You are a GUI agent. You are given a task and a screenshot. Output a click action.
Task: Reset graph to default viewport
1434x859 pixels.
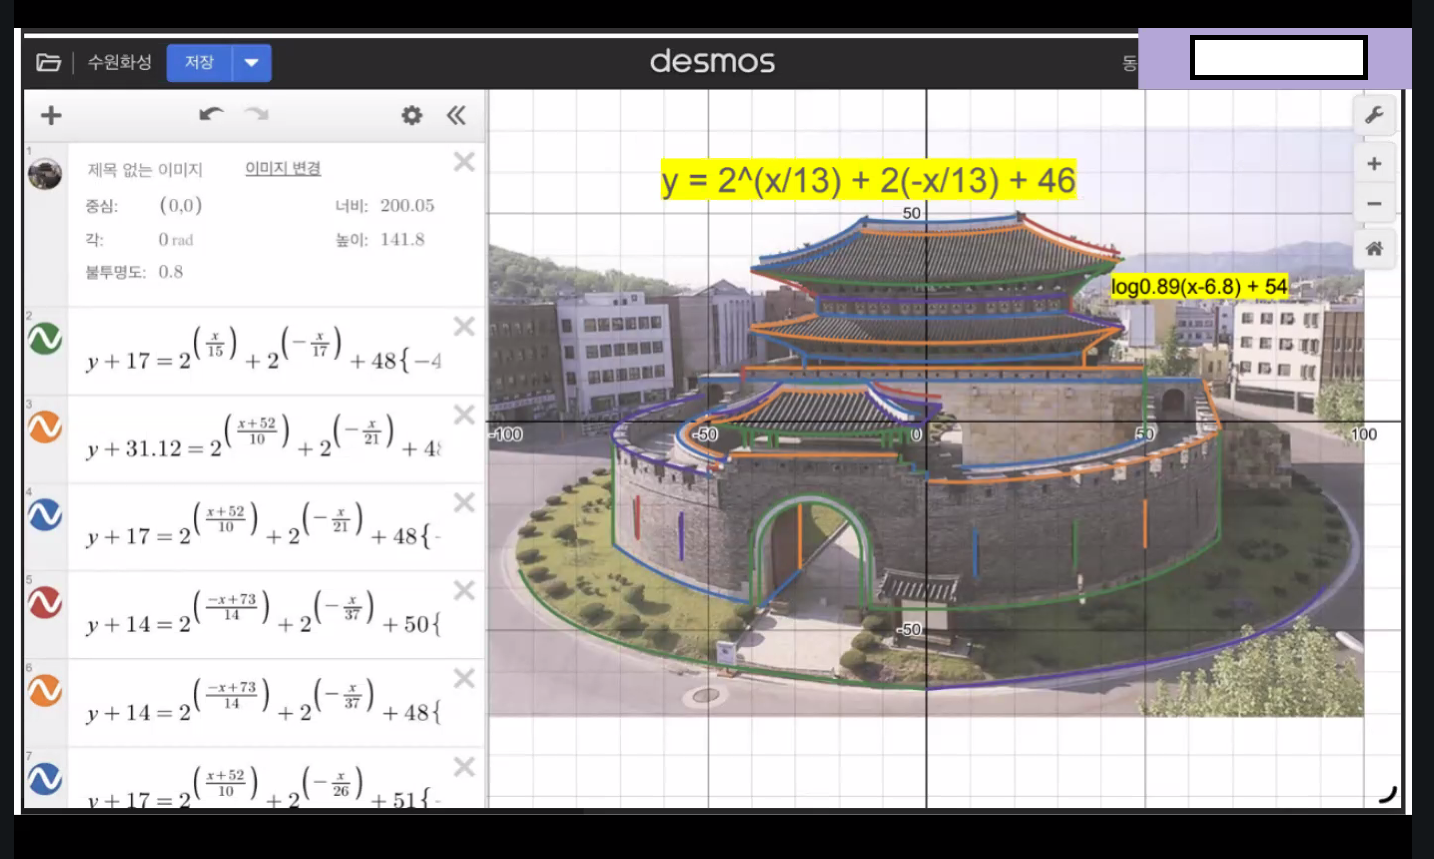pos(1374,248)
